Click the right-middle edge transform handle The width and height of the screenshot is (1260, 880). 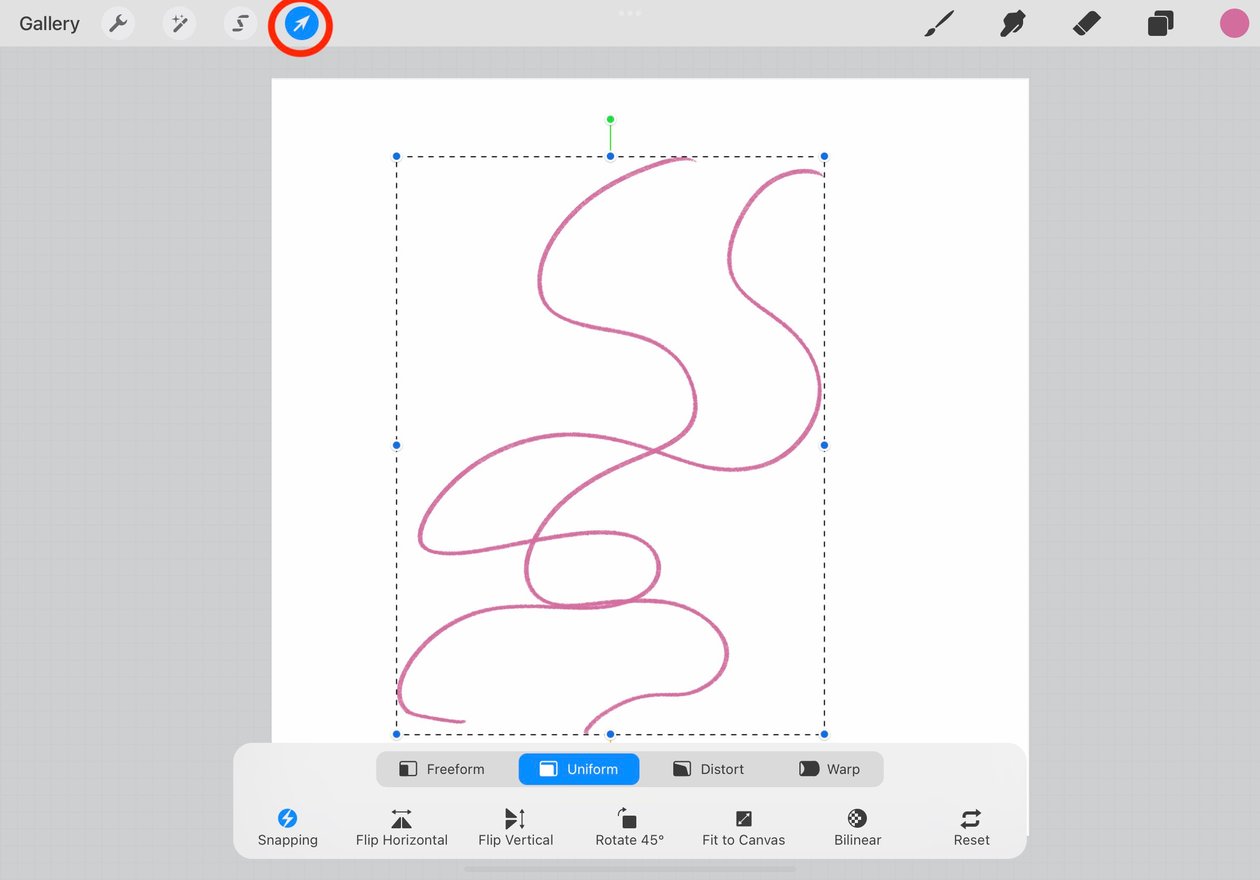(824, 445)
